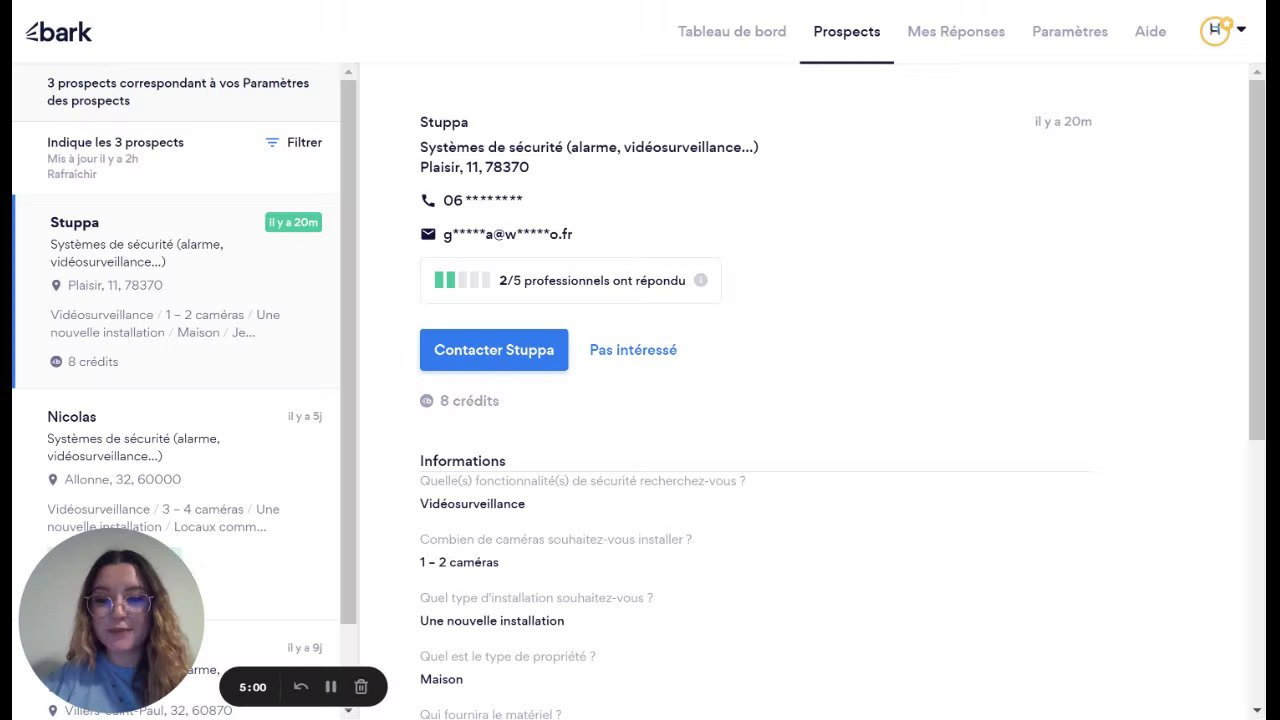This screenshot has height=720, width=1280.
Task: Click the masked phone number 06********
Action: pos(483,200)
